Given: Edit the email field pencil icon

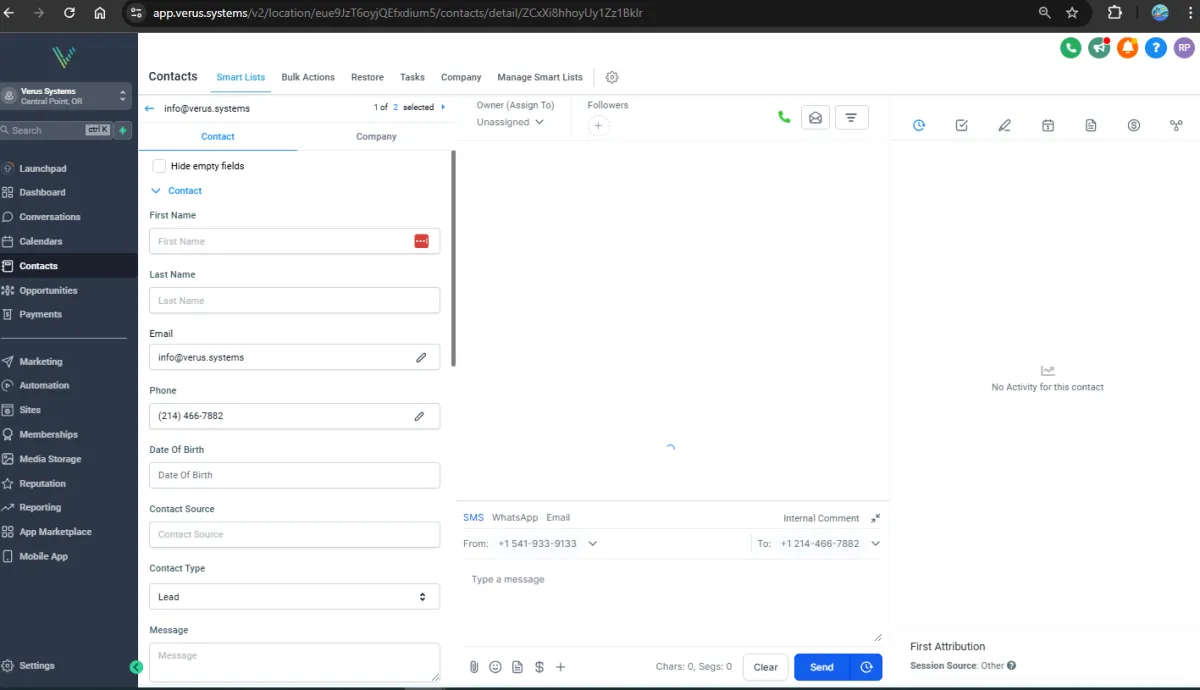Looking at the screenshot, I should click(x=421, y=357).
